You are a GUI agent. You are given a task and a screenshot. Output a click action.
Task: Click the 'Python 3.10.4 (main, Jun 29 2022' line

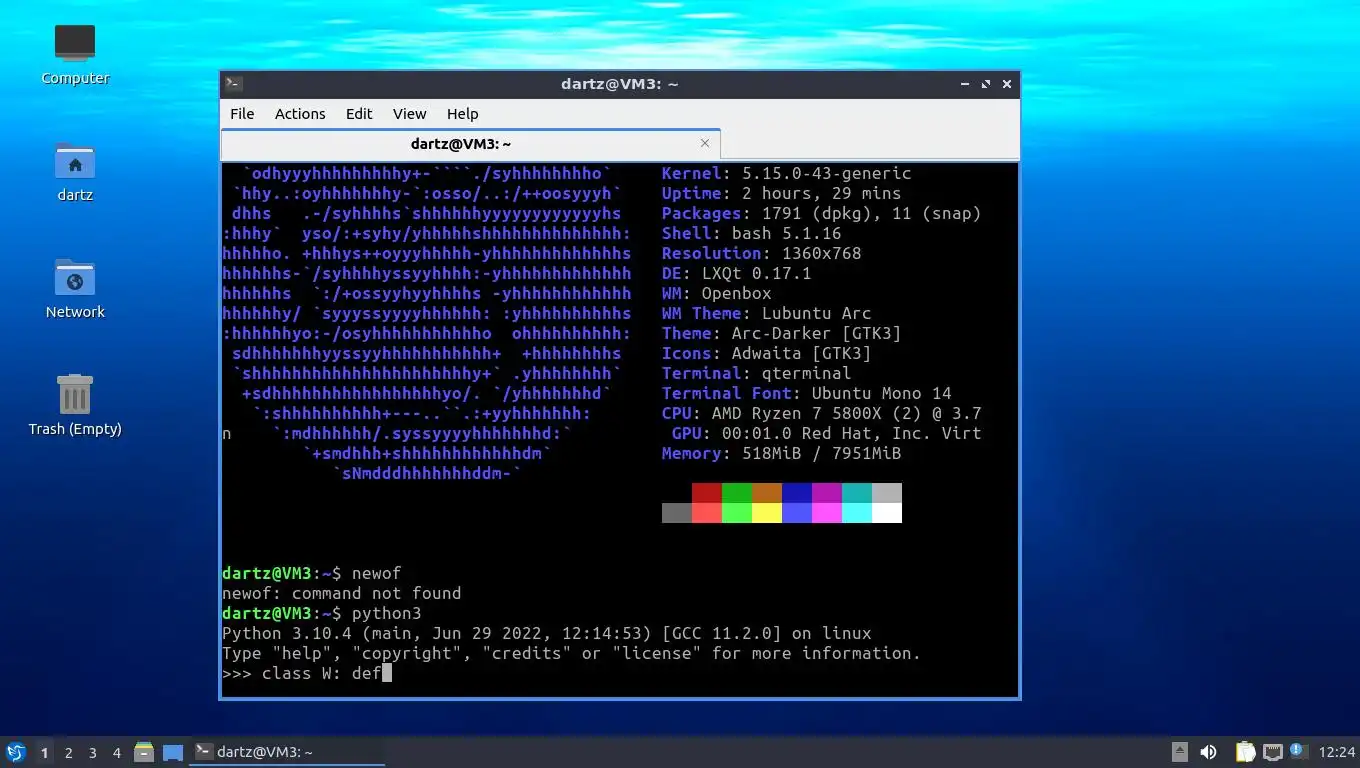546,633
